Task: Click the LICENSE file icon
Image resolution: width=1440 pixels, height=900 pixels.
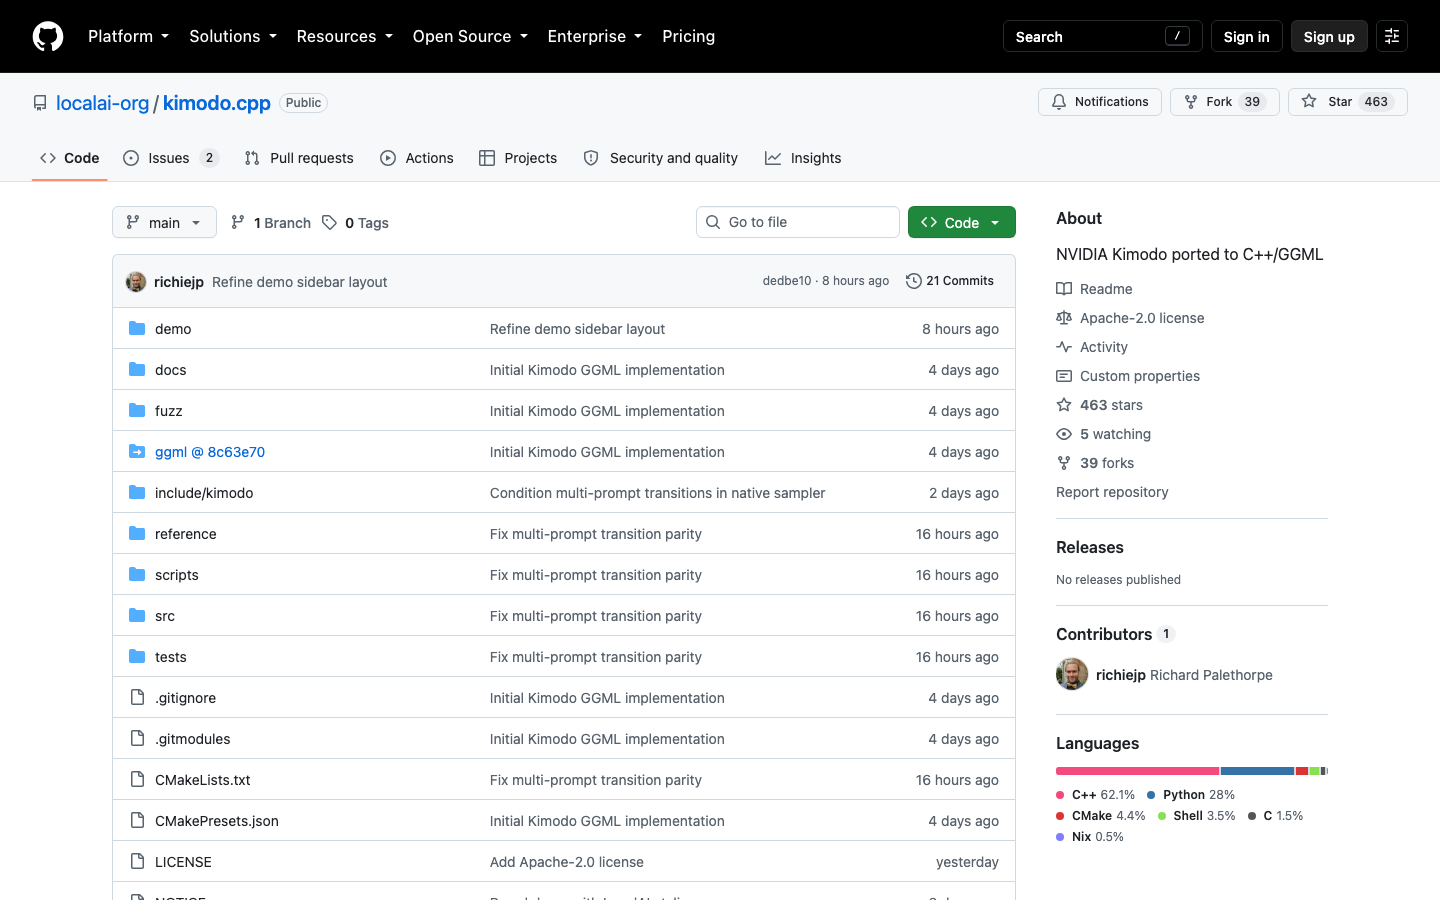Action: pyautogui.click(x=137, y=861)
